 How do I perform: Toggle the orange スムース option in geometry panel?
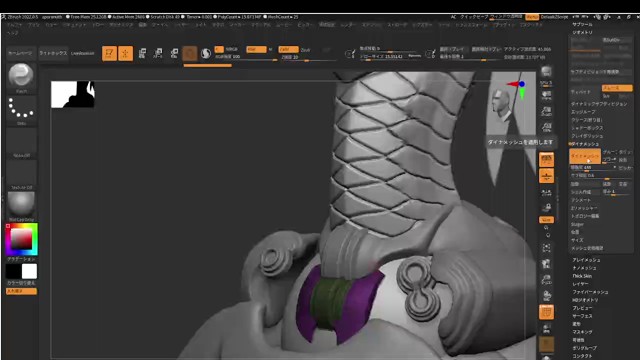click(x=617, y=88)
